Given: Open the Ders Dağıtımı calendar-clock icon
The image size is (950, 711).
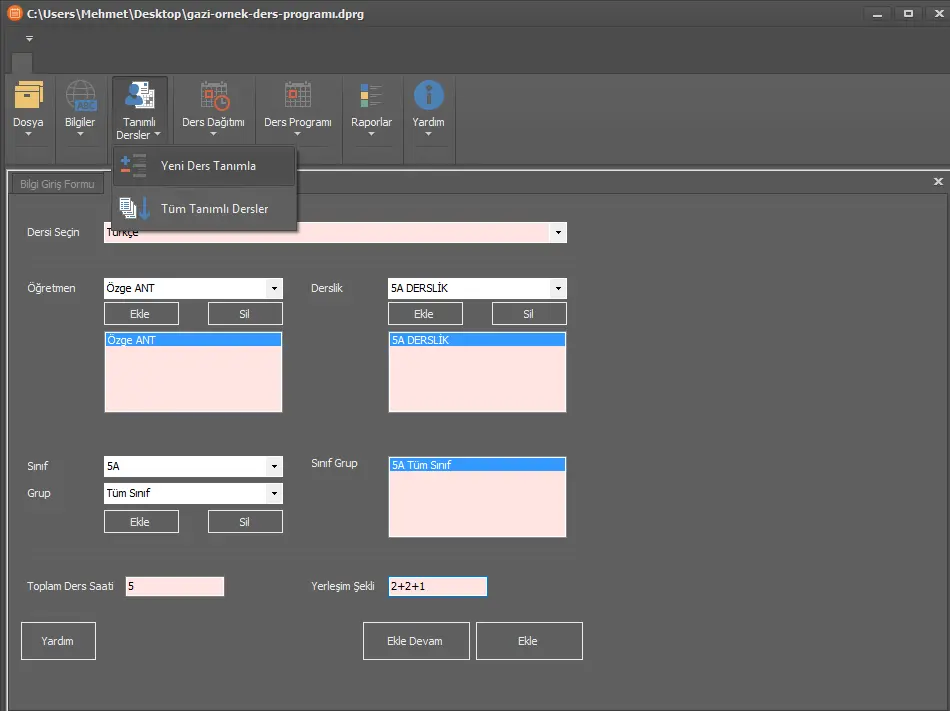Looking at the screenshot, I should [213, 96].
